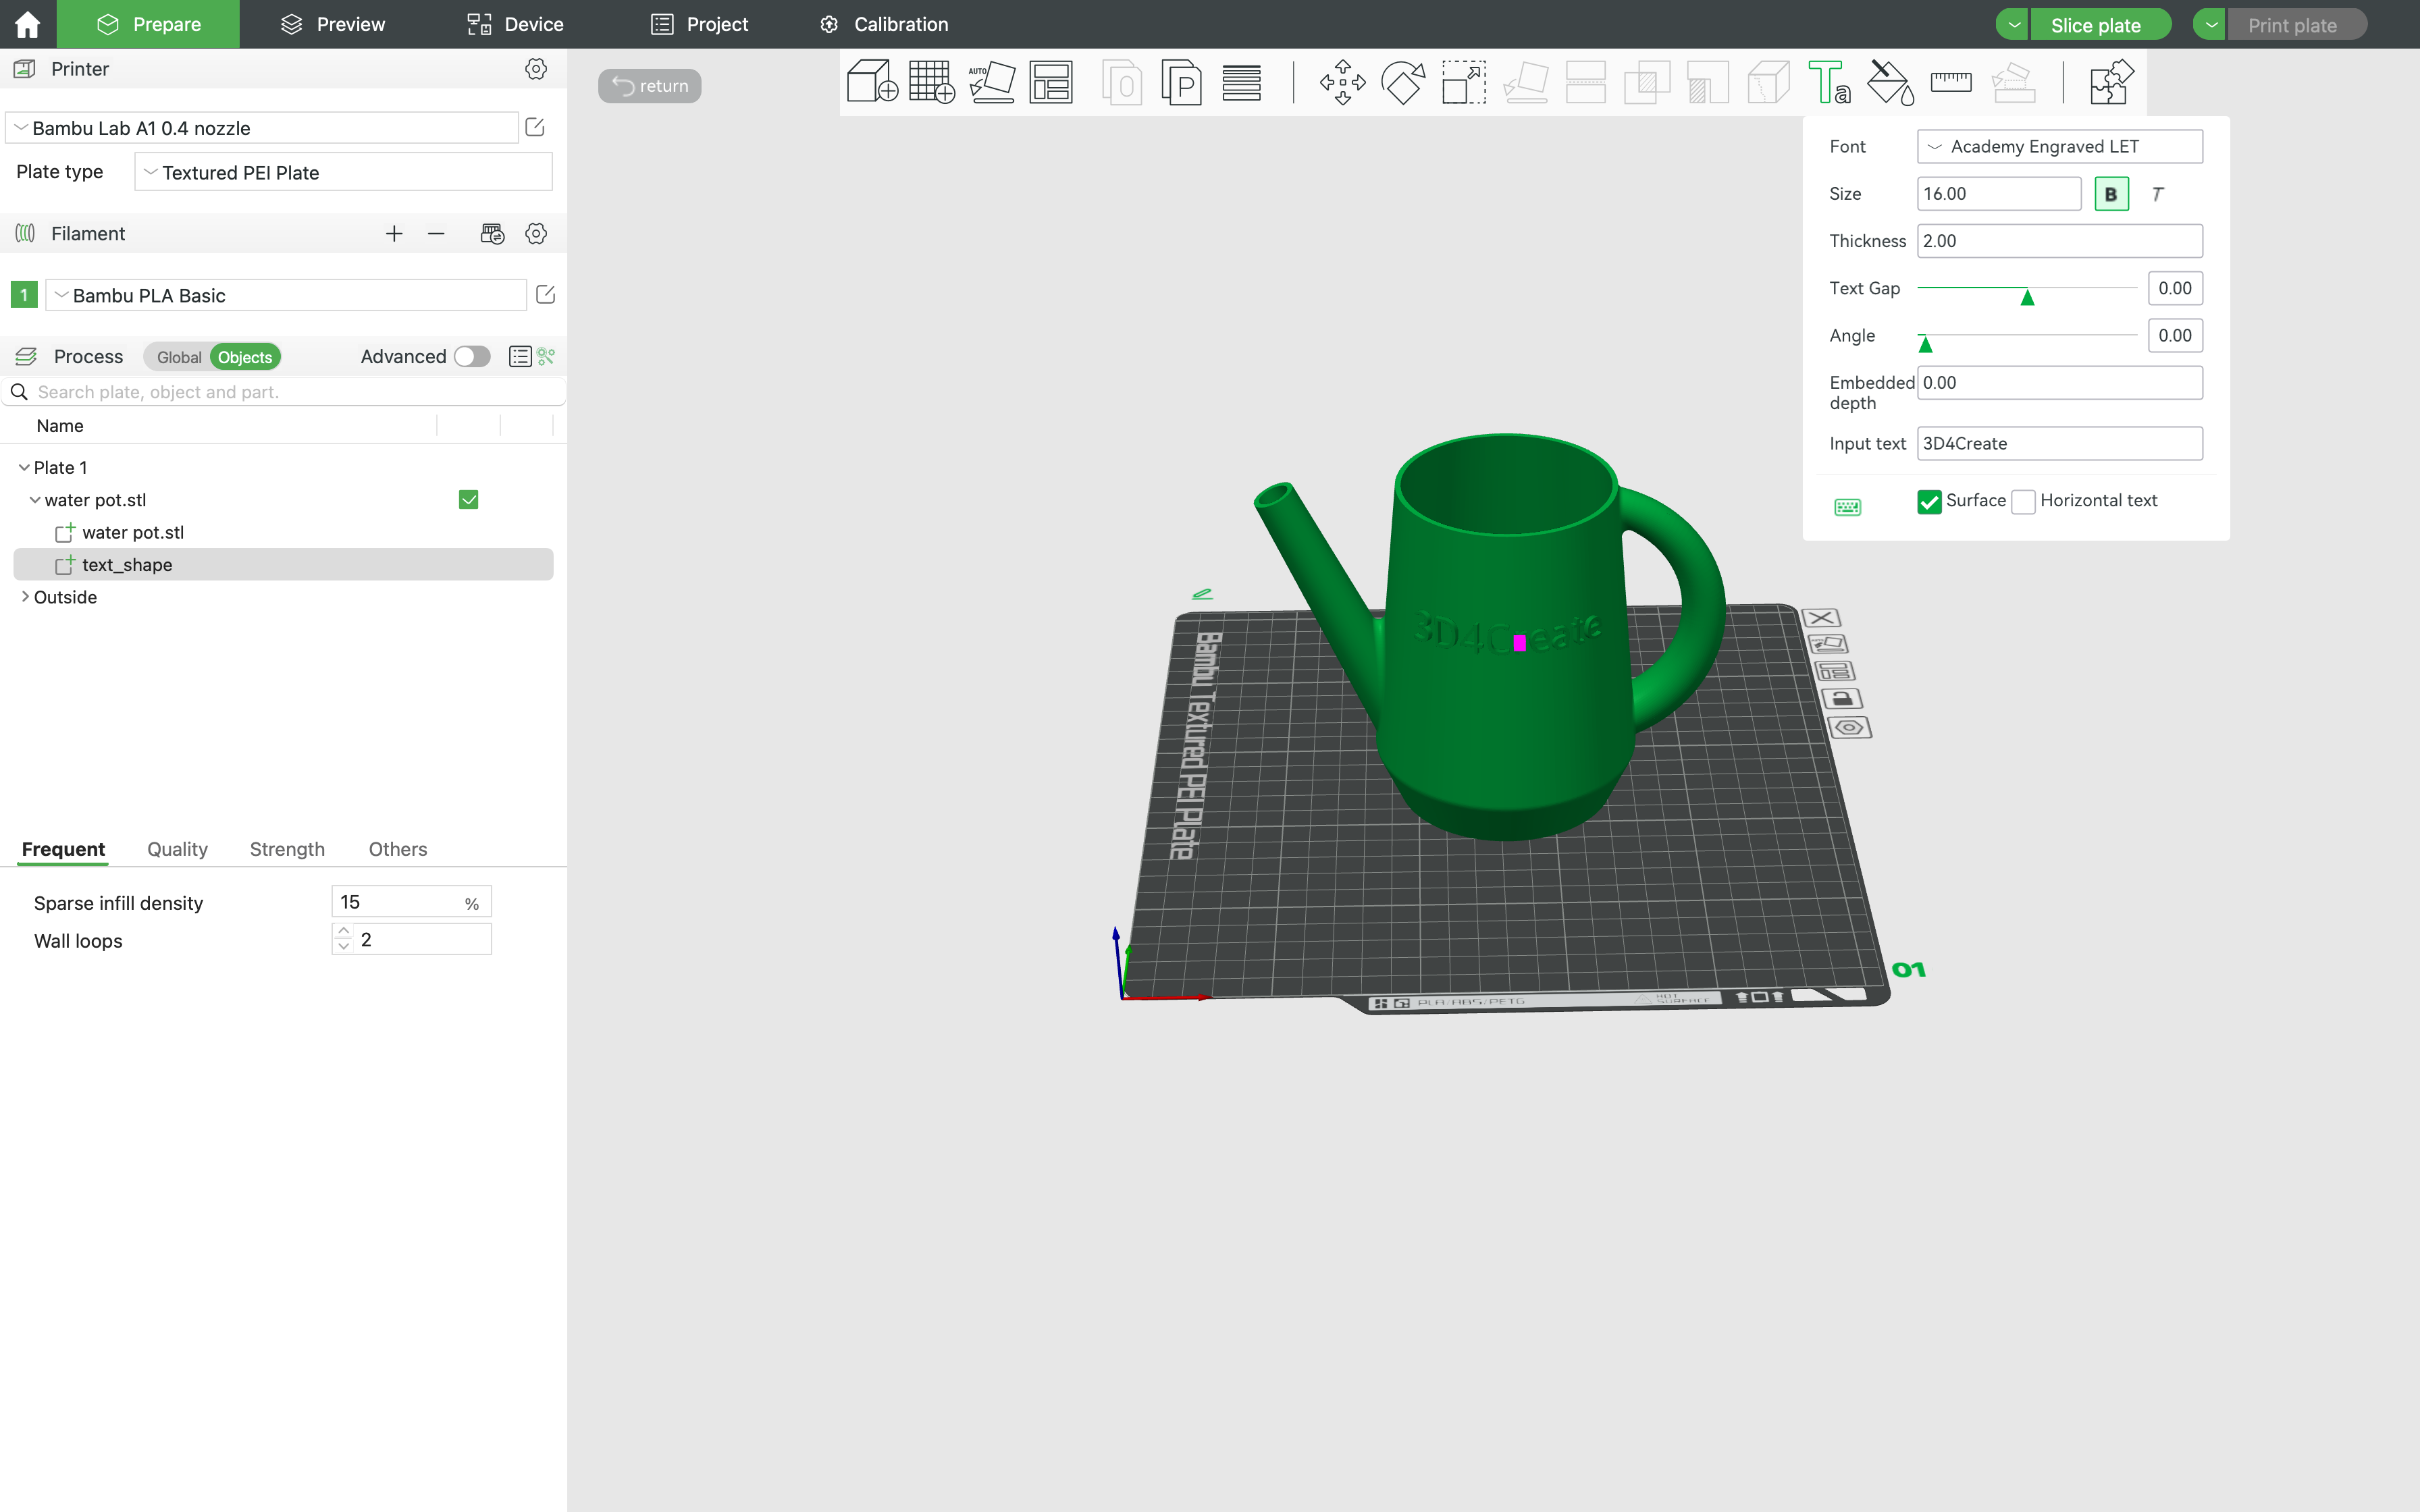Open the Plate type dropdown
The height and width of the screenshot is (1512, 2420).
343,172
